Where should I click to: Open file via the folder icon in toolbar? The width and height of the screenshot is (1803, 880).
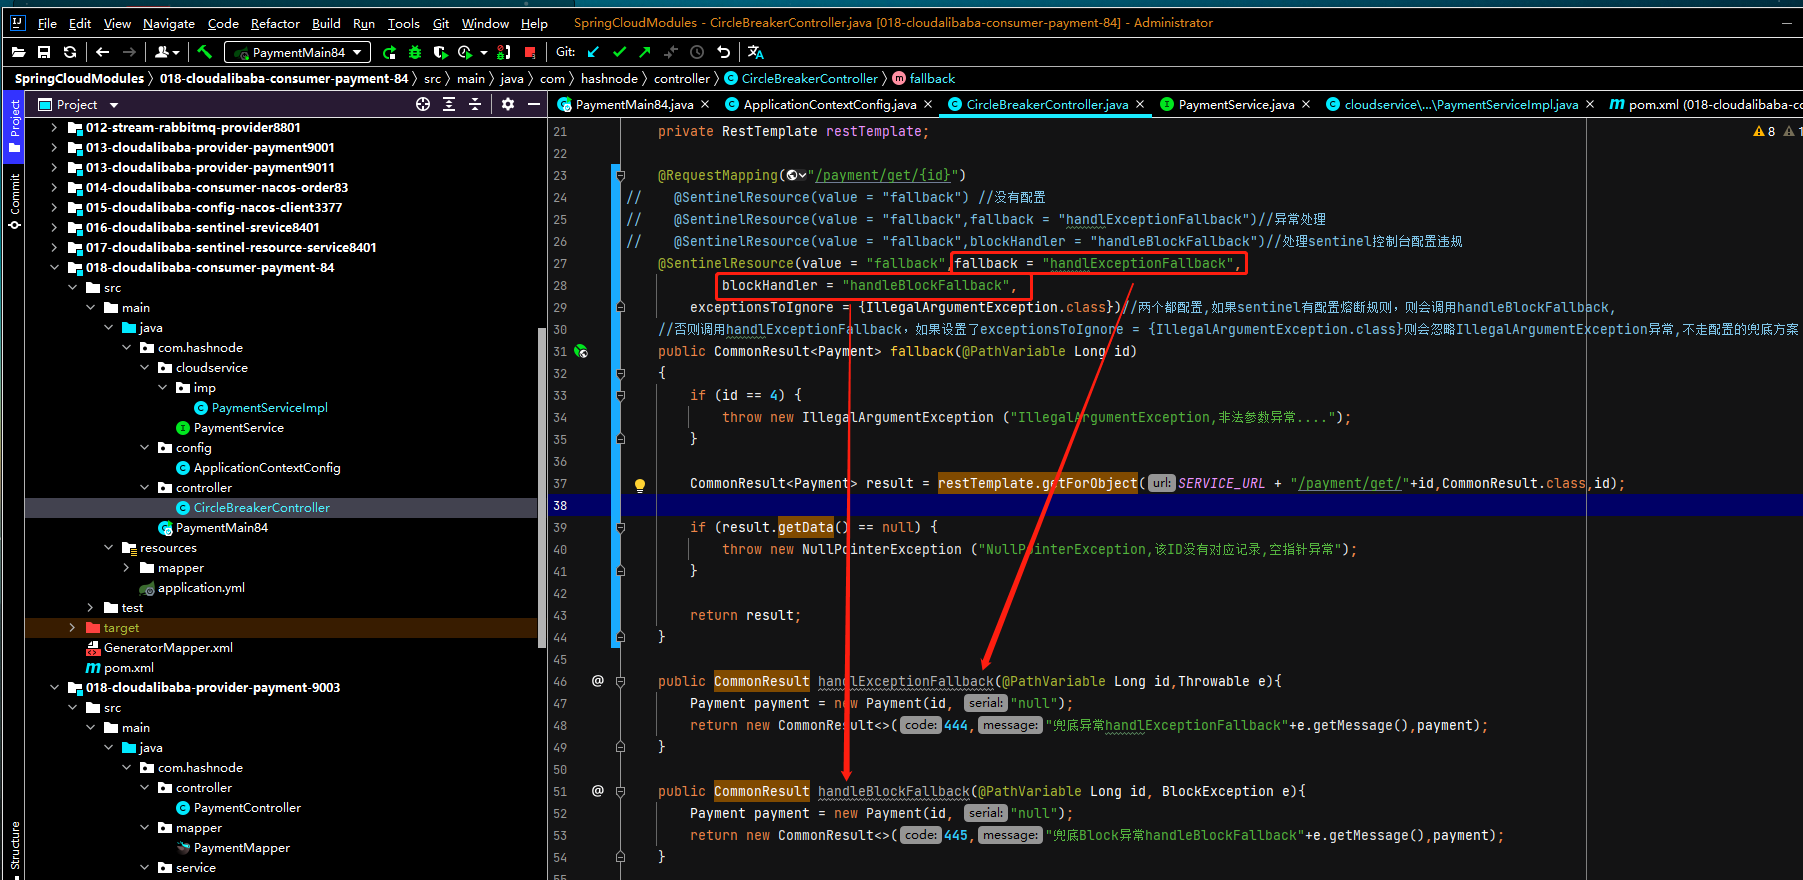(x=18, y=52)
